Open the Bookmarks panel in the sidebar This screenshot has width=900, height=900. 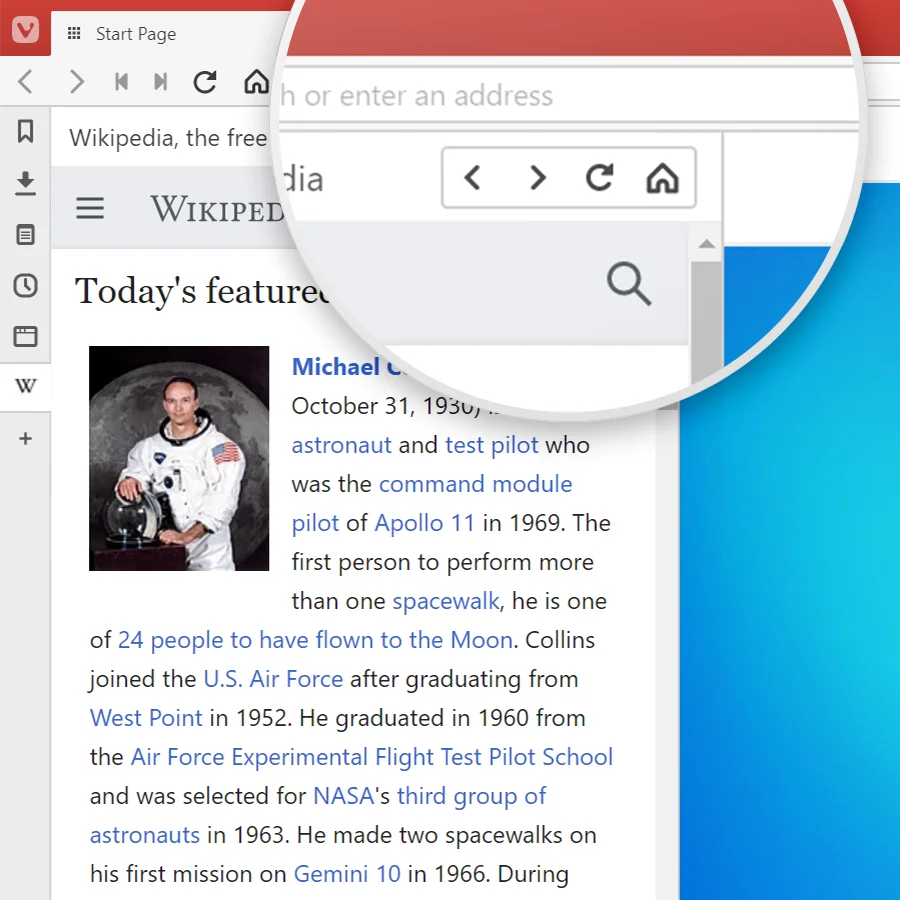pos(26,131)
